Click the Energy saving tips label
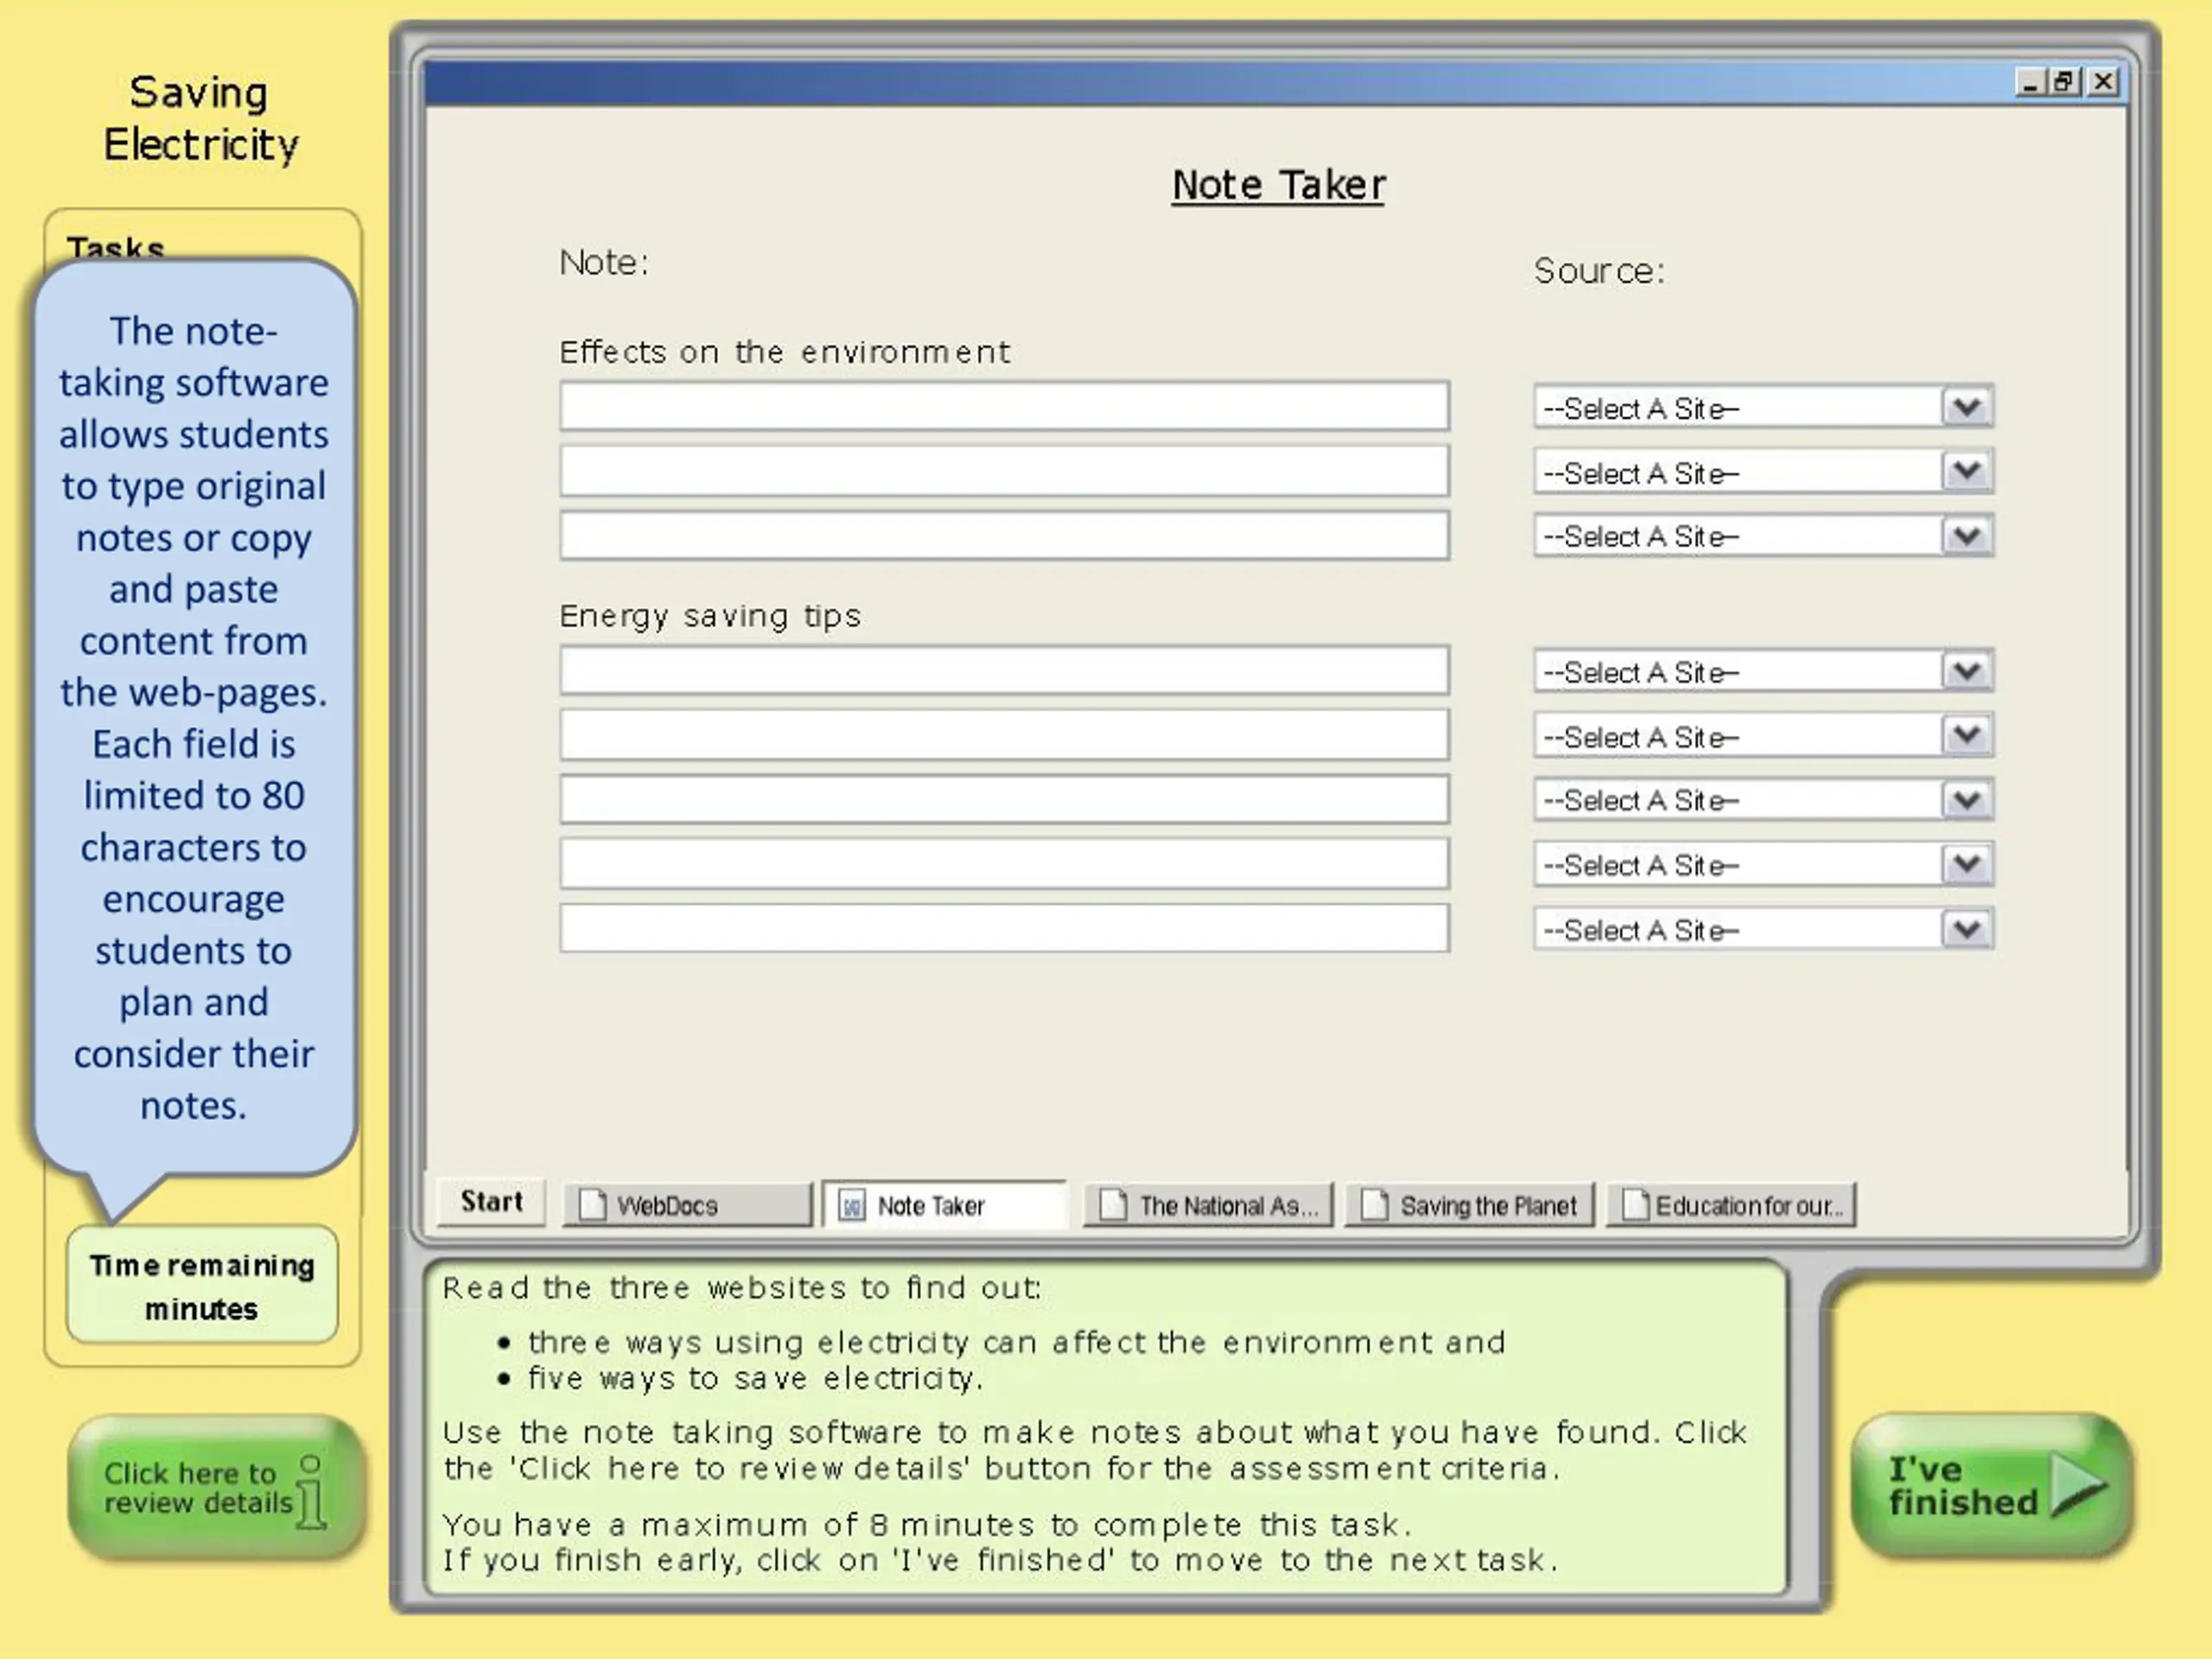Screen dimensions: 2212x1659 tap(709, 615)
